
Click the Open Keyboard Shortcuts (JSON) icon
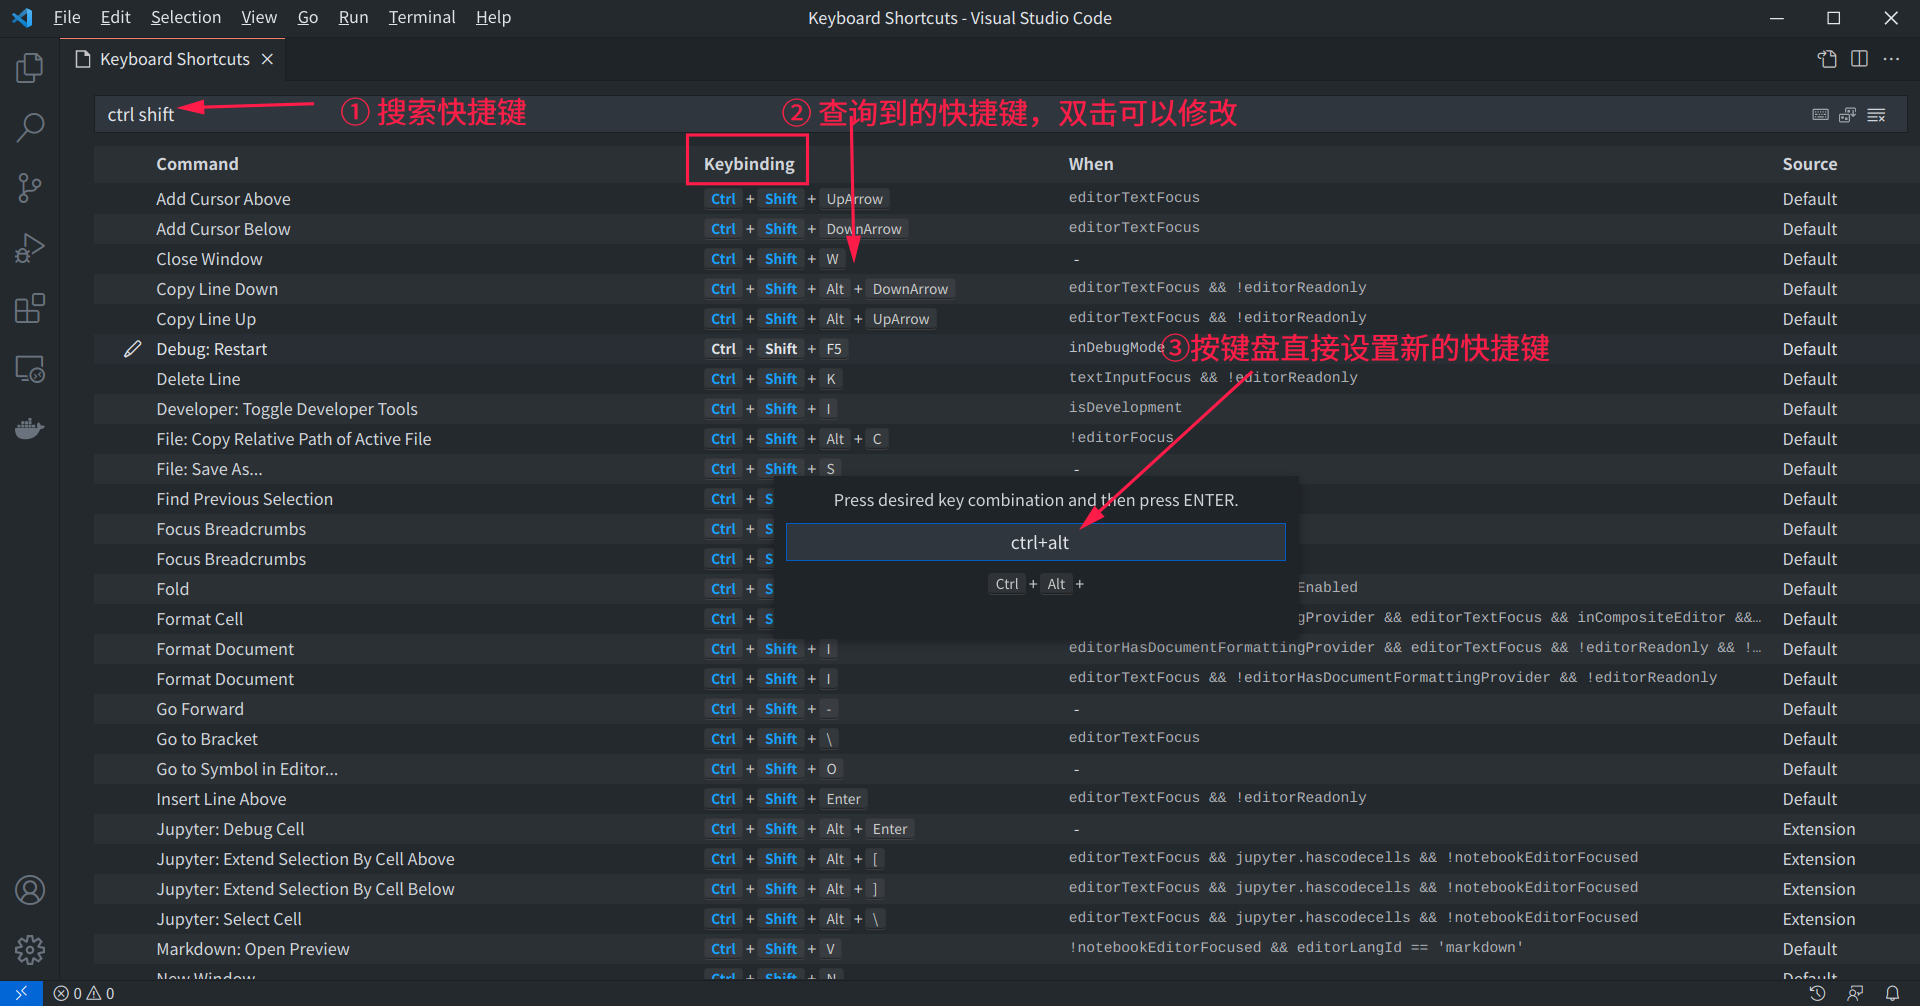click(1827, 59)
